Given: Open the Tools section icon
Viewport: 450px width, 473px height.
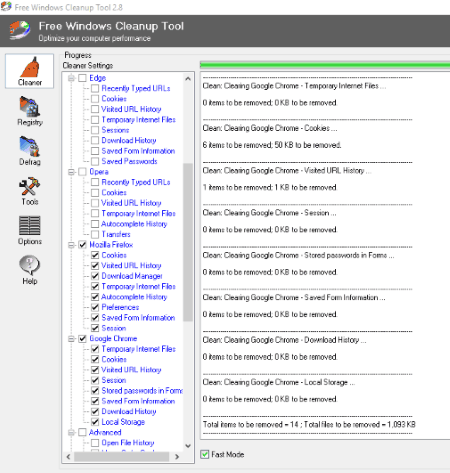Looking at the screenshot, I should pyautogui.click(x=30, y=191).
